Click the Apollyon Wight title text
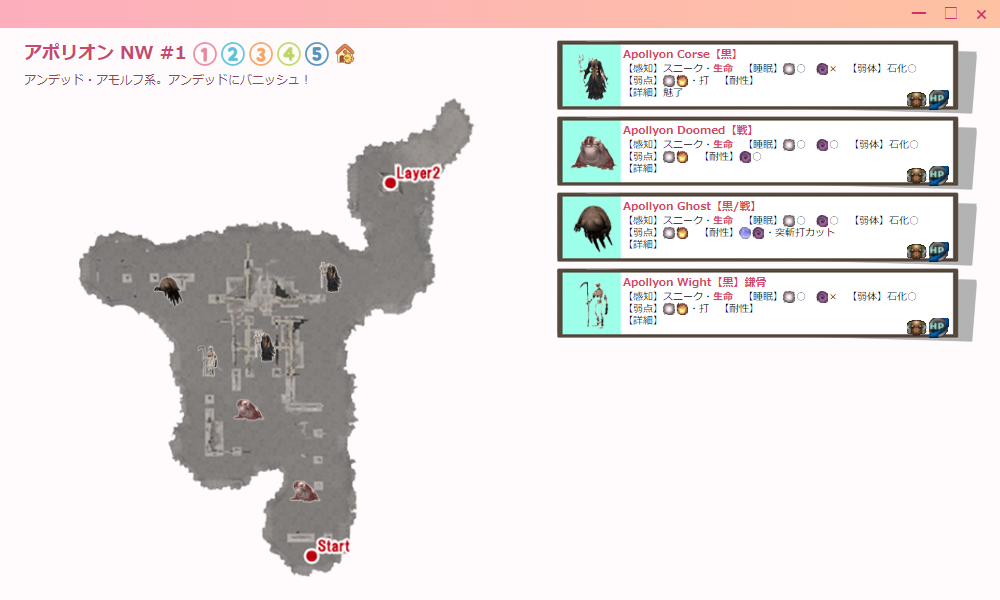This screenshot has height=600, width=1000. point(668,282)
